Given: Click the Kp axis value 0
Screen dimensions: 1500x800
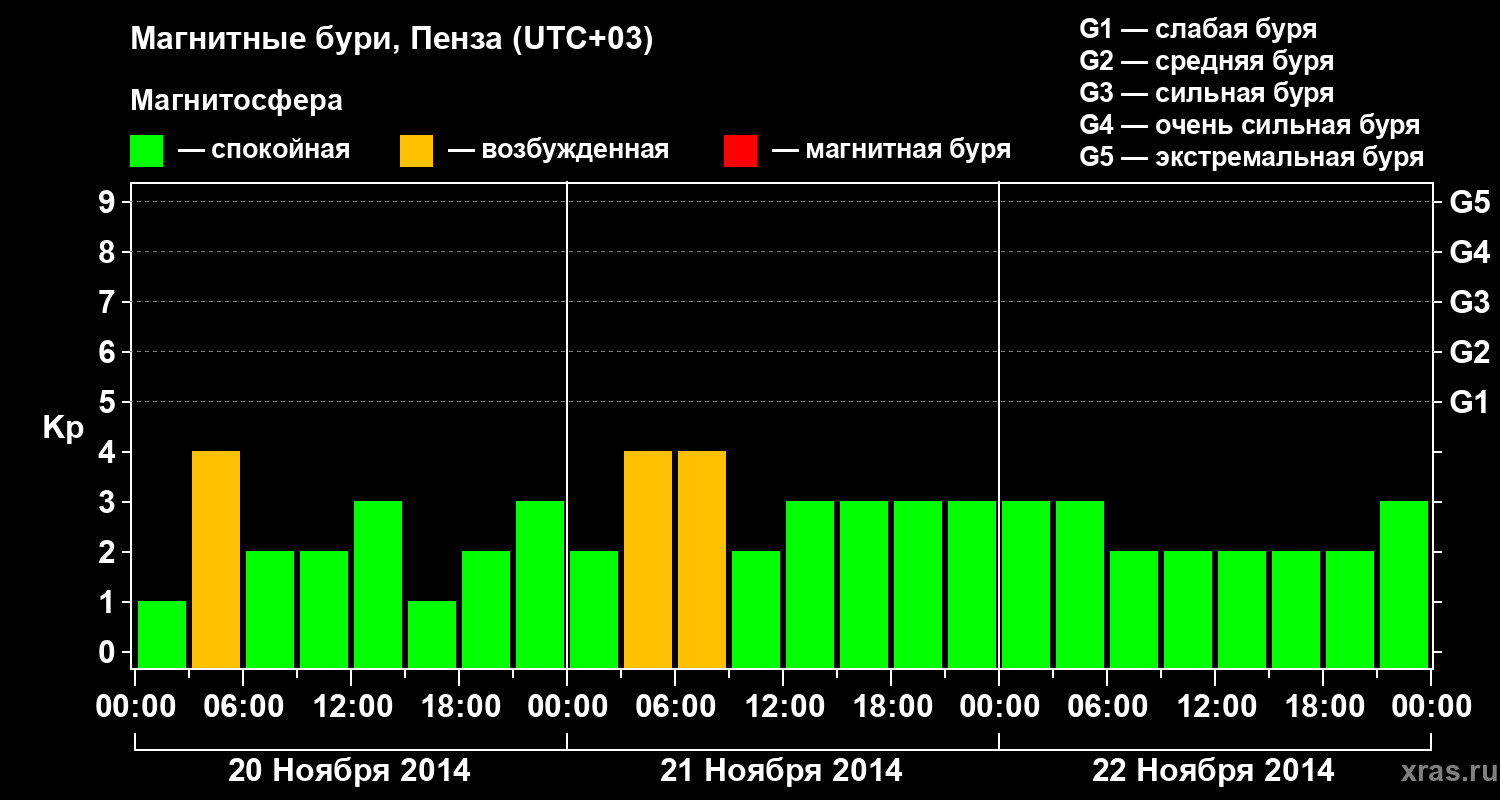Looking at the screenshot, I should coord(109,652).
